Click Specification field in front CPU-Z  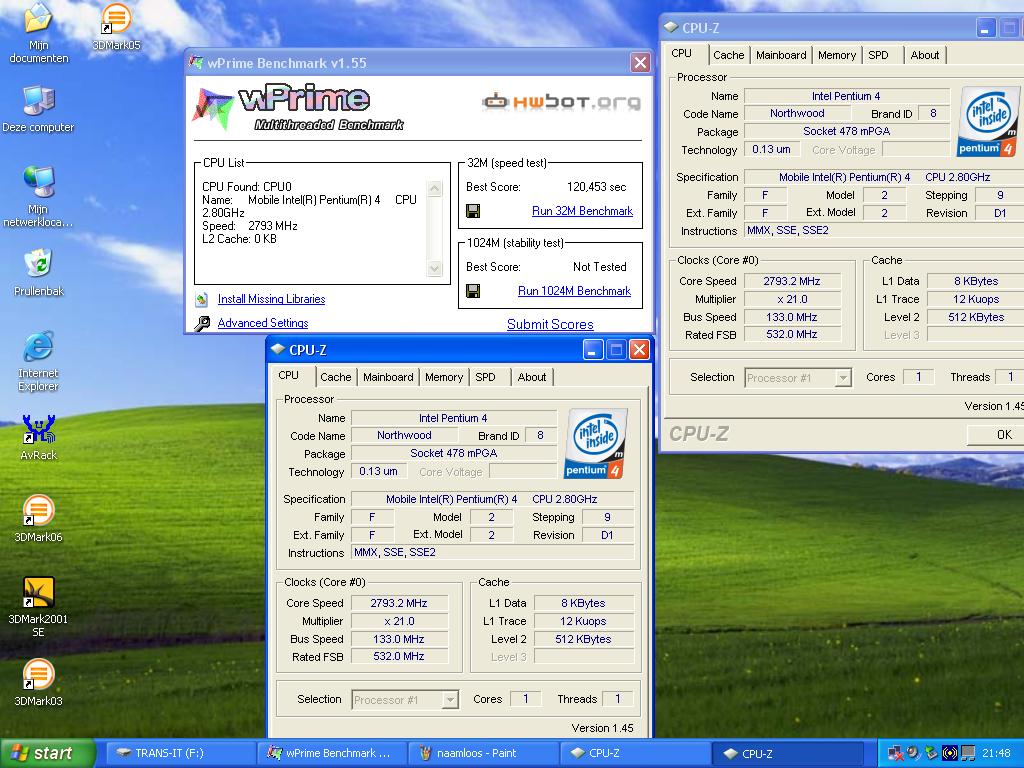tap(492, 499)
